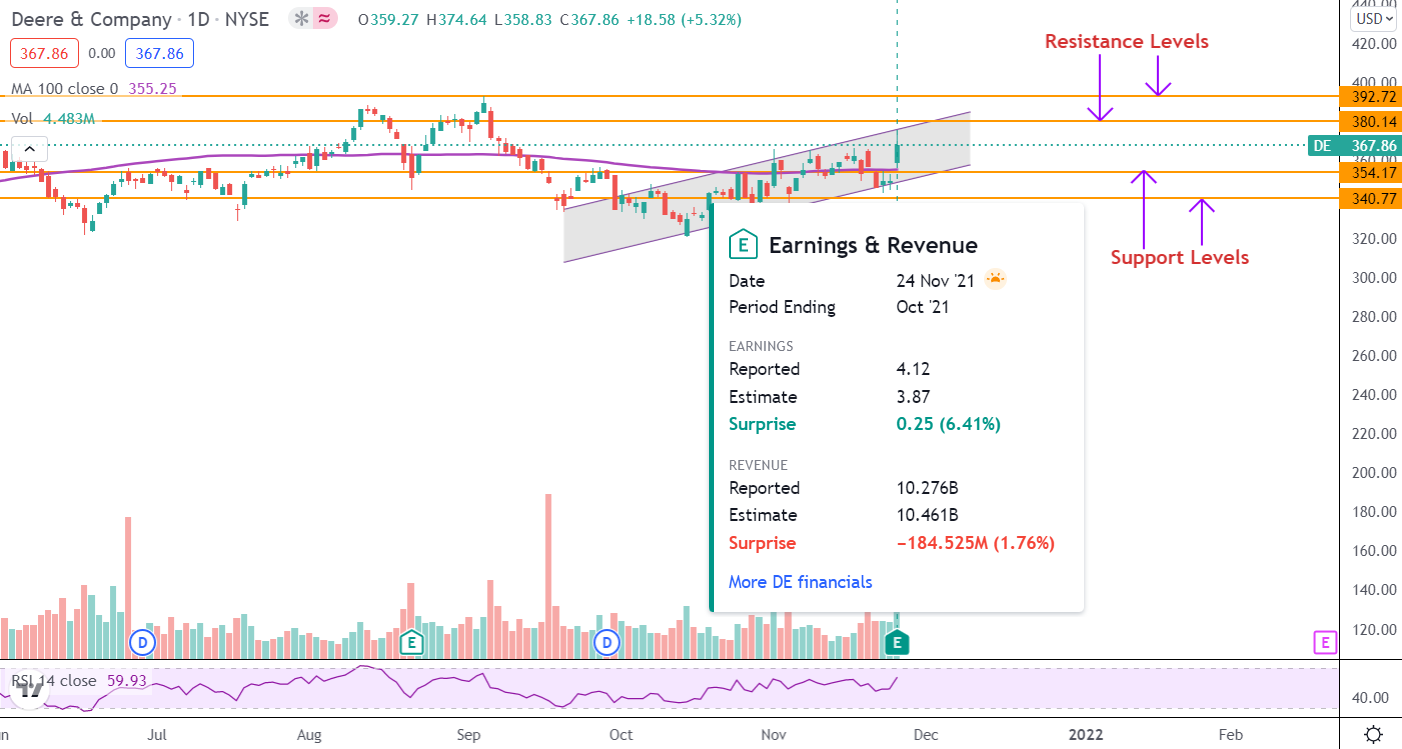Select the highlighted earnings marker near December

click(898, 642)
